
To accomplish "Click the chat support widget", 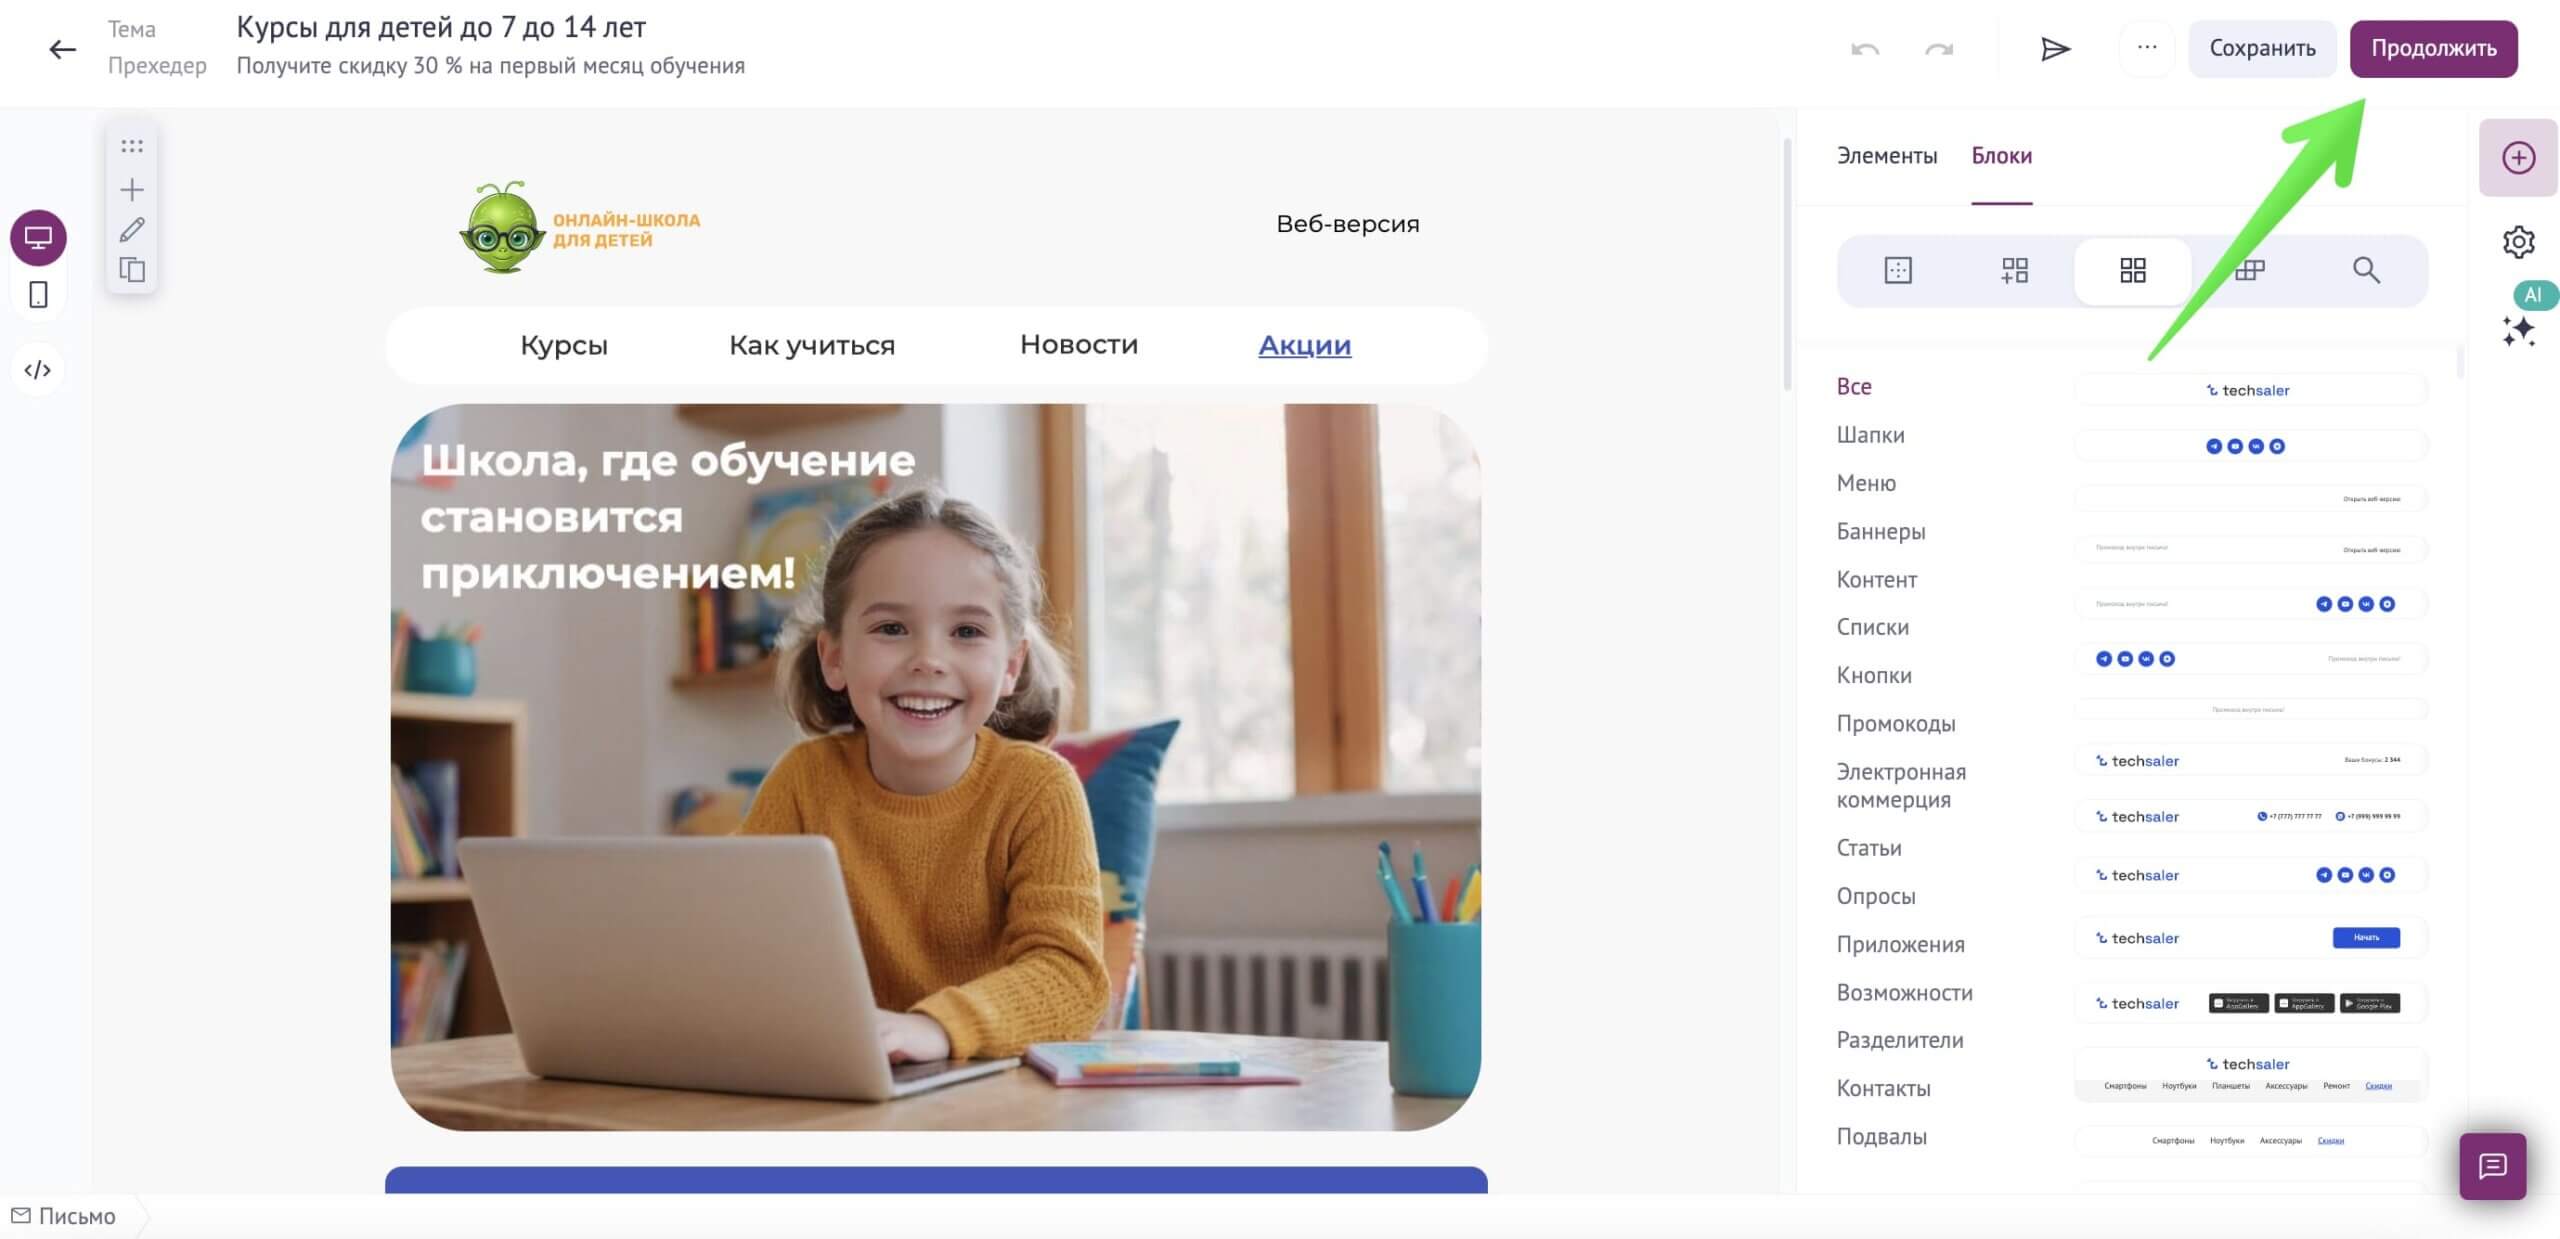I will [2493, 1166].
